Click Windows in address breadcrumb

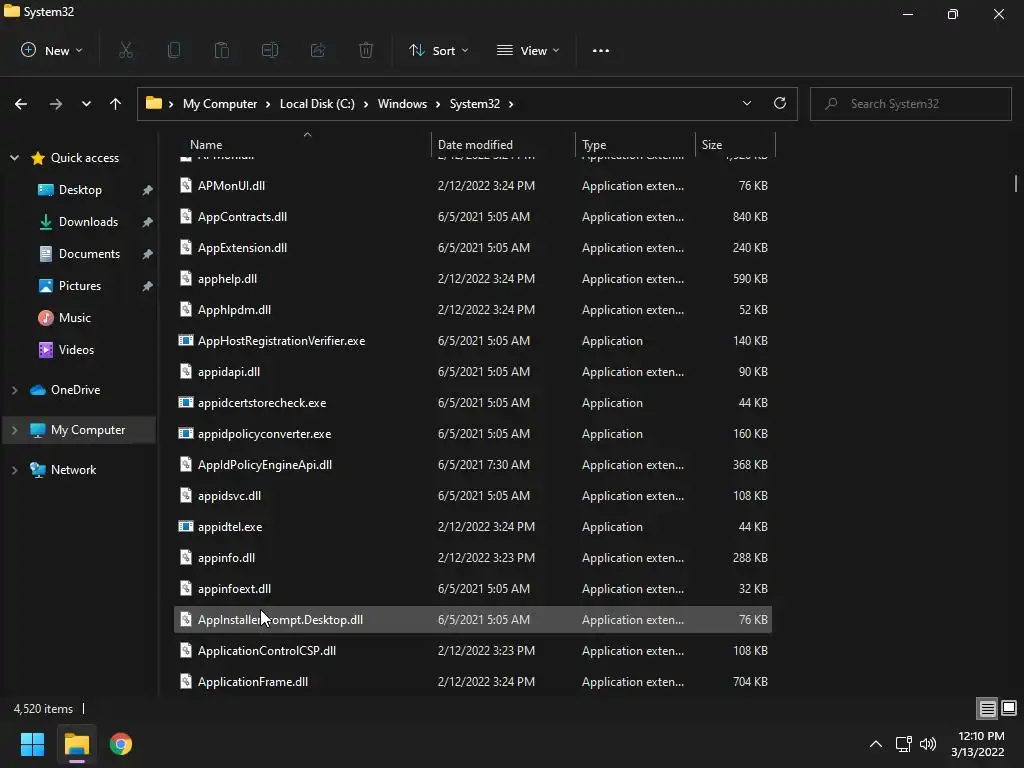tap(402, 104)
